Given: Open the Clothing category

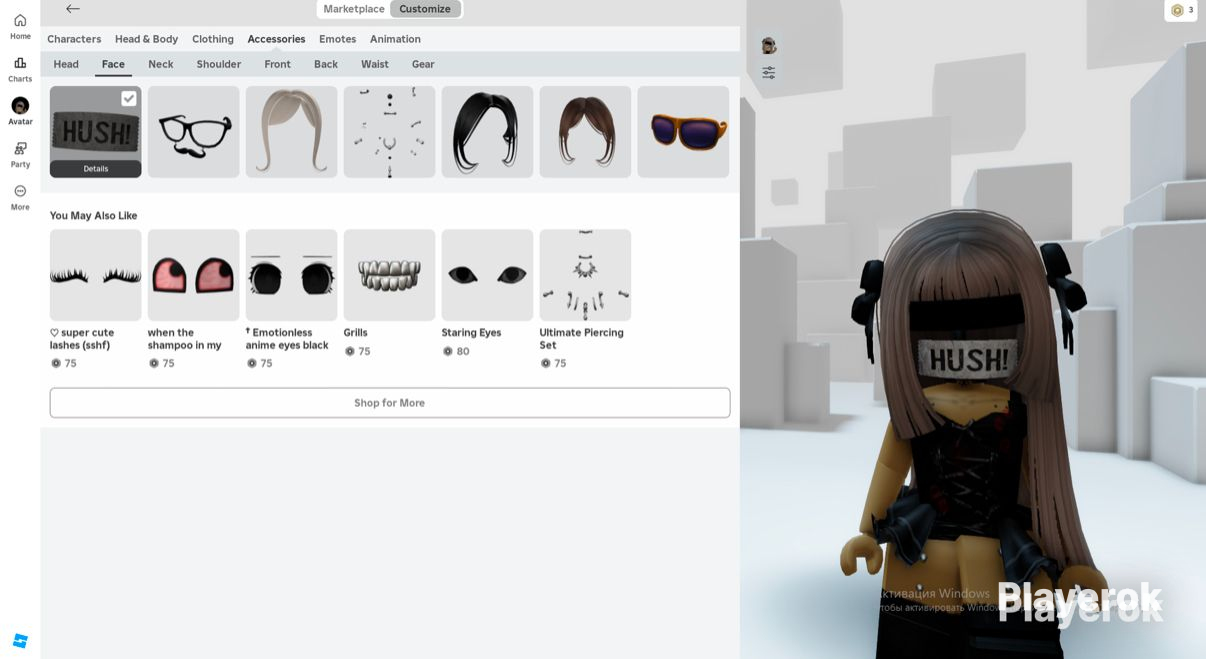Looking at the screenshot, I should [x=213, y=39].
